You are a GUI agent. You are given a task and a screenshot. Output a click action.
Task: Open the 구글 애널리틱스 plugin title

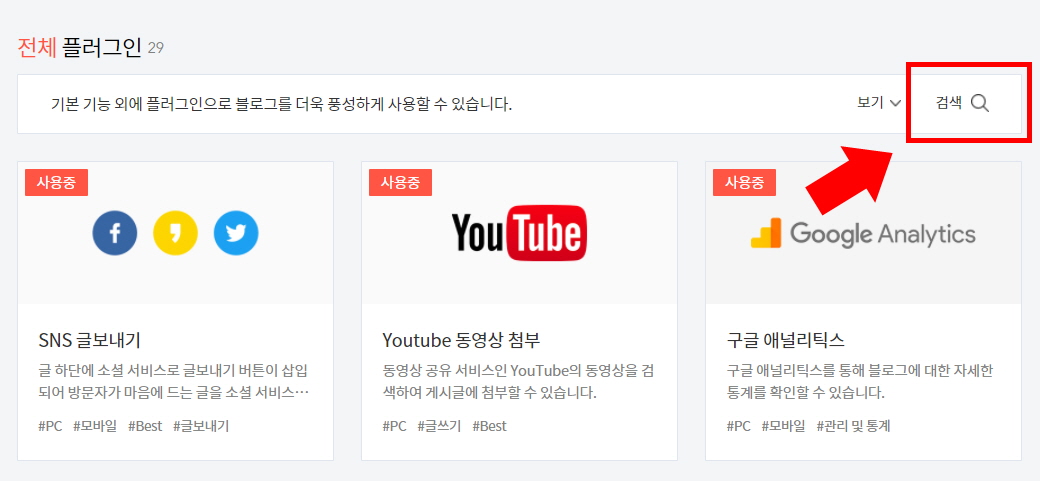[785, 340]
